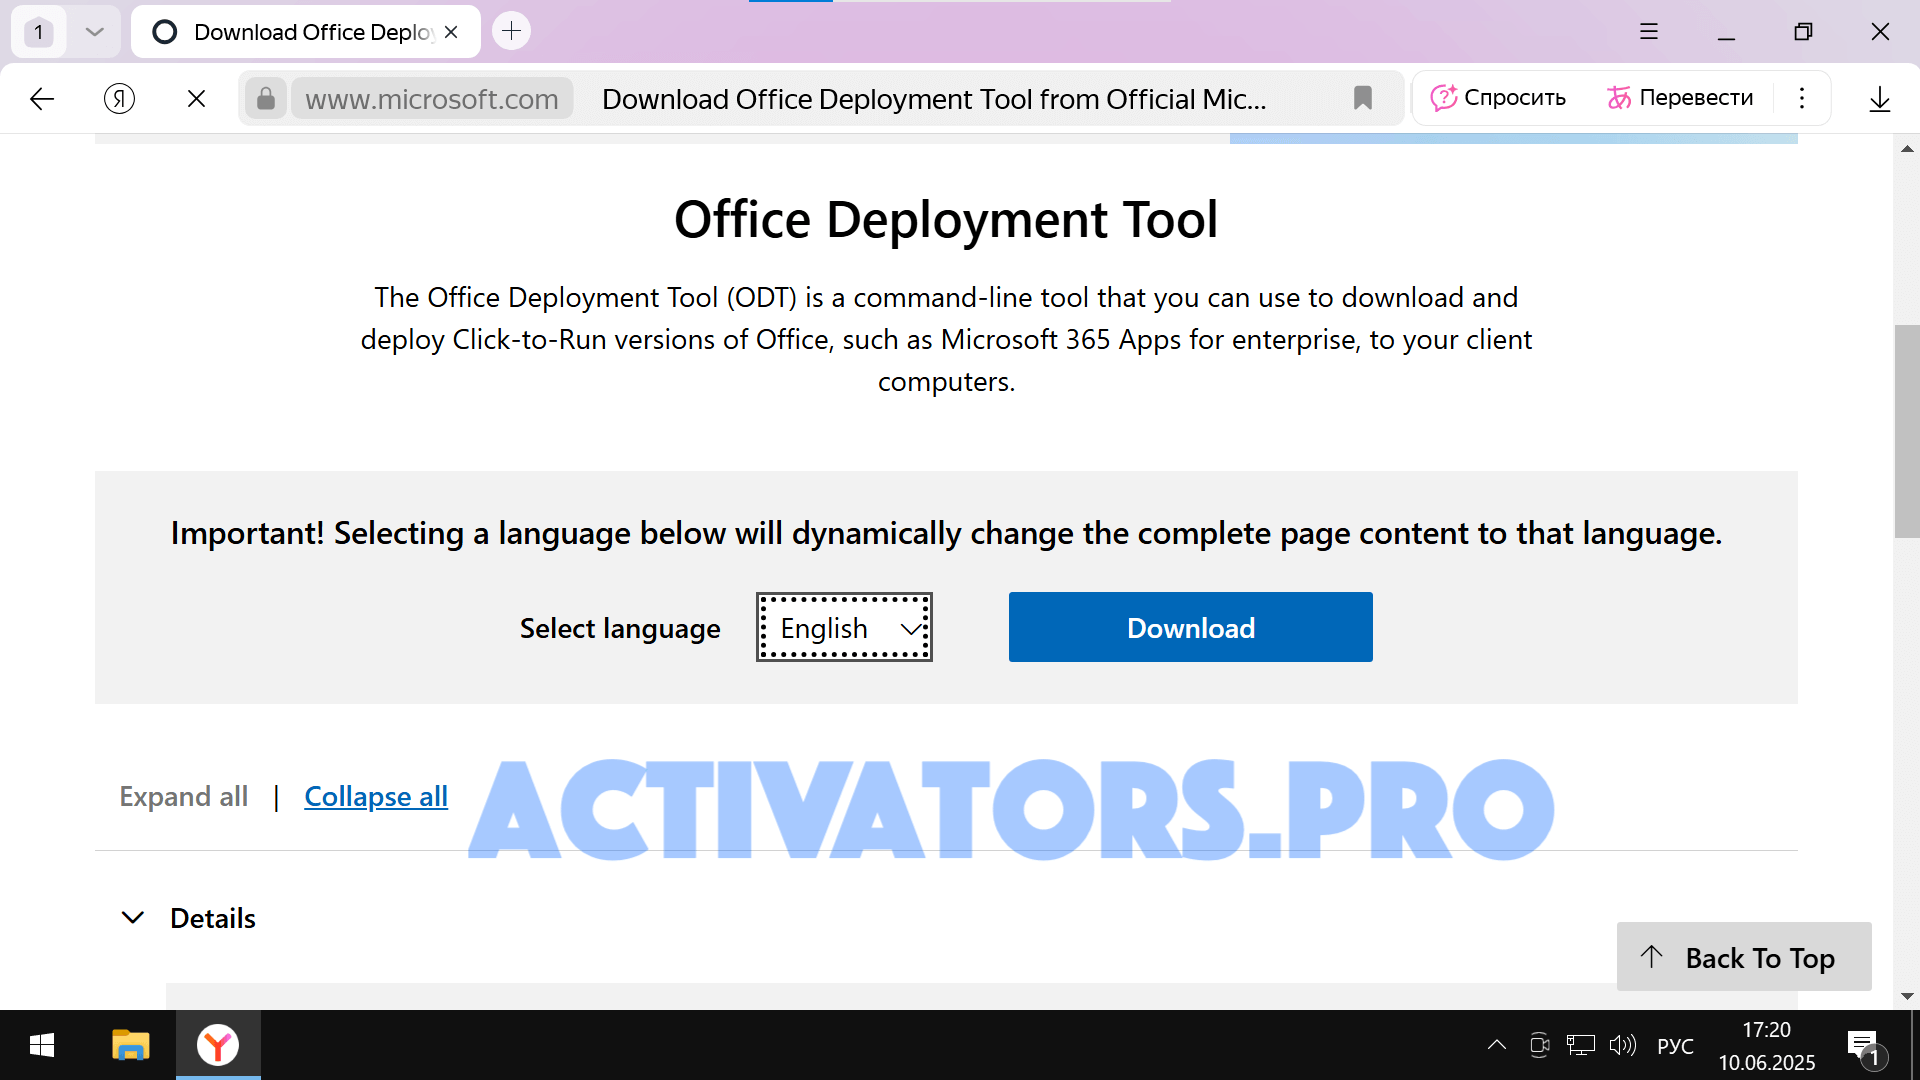
Task: Open File Explorer from the taskbar
Action: [130, 1046]
